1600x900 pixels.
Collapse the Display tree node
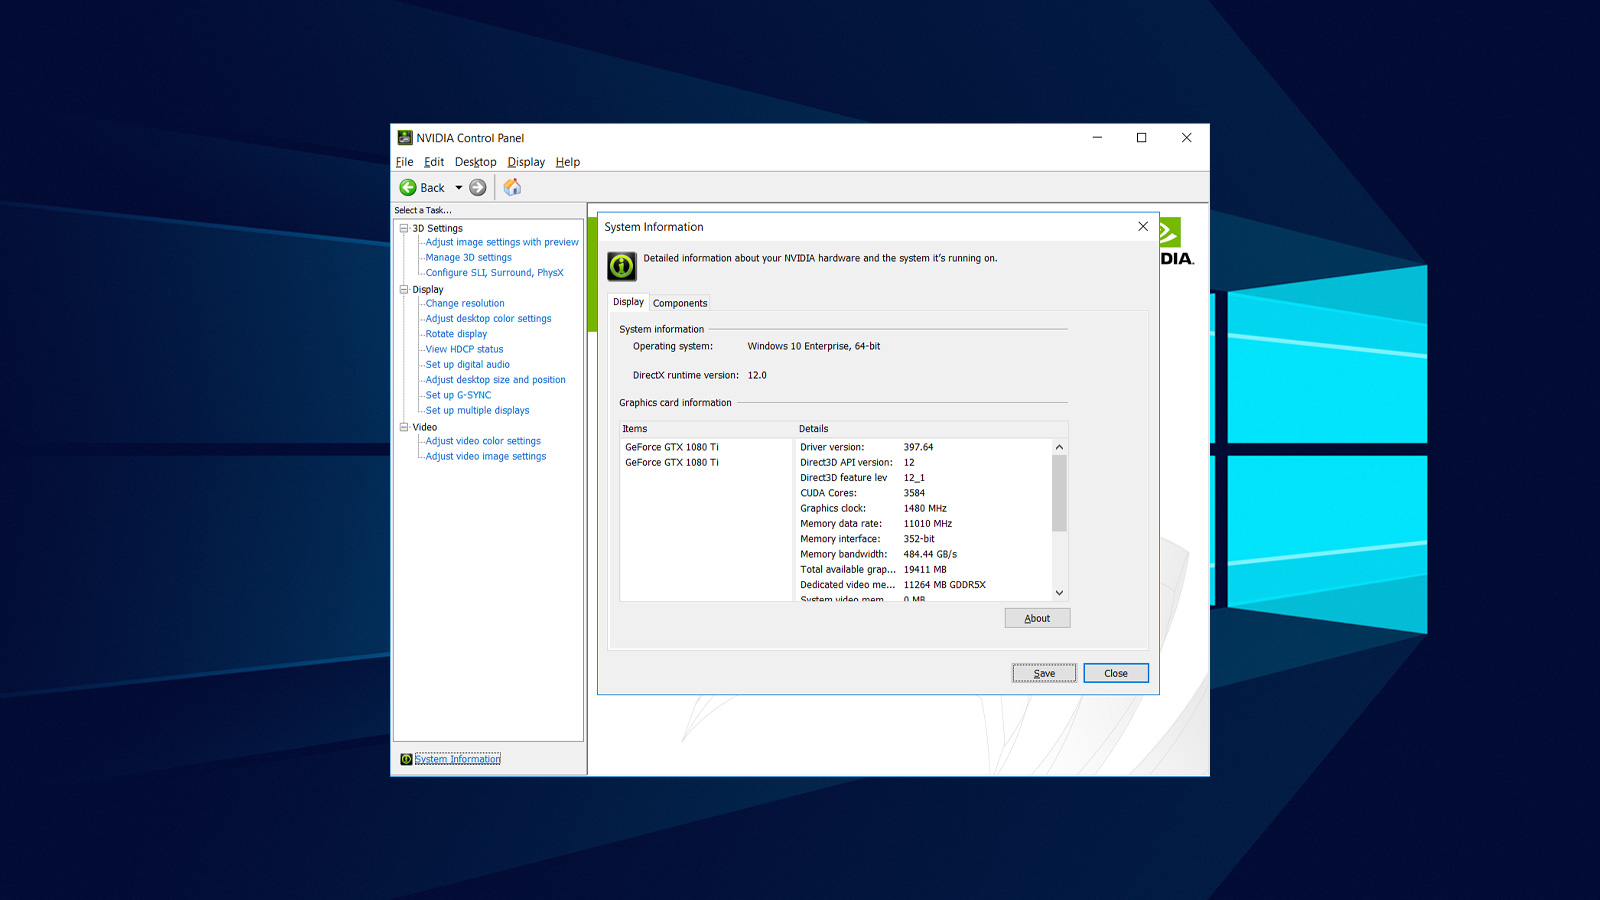[404, 289]
